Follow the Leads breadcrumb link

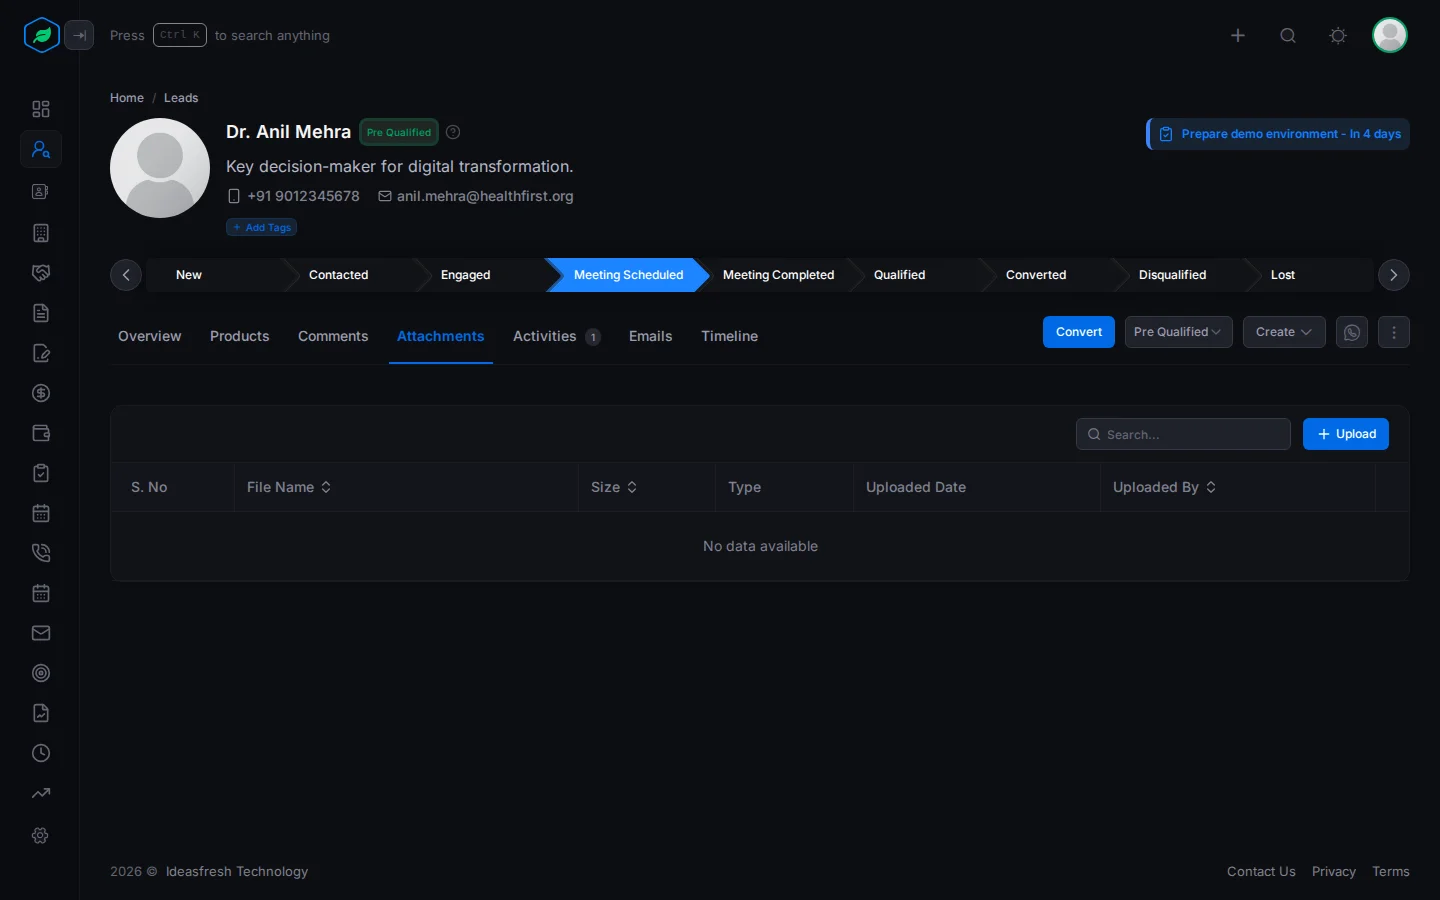[181, 98]
